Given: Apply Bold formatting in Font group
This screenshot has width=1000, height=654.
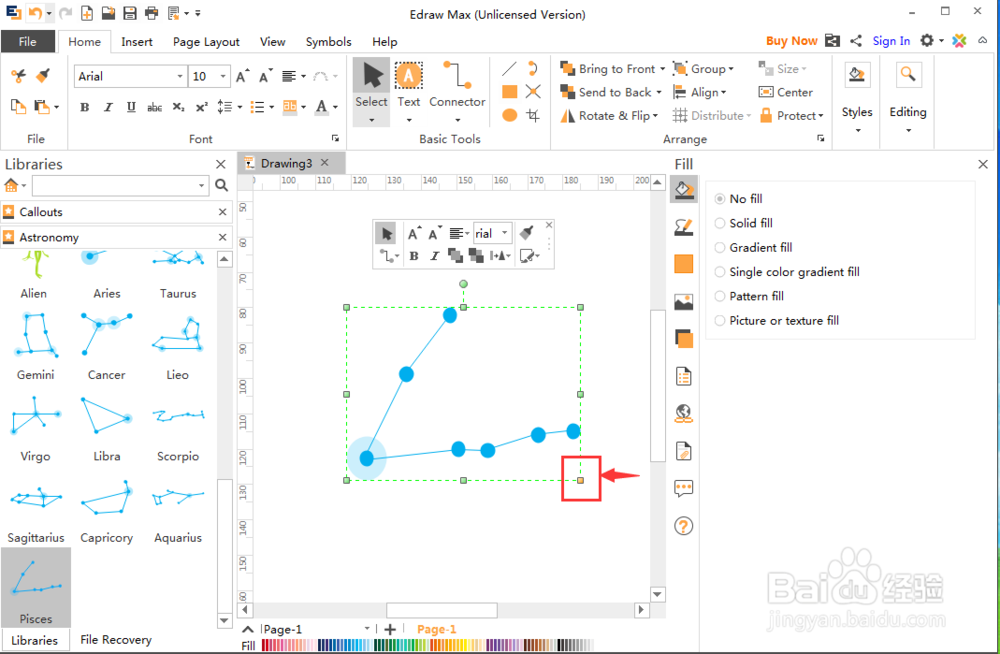Looking at the screenshot, I should click(x=84, y=107).
